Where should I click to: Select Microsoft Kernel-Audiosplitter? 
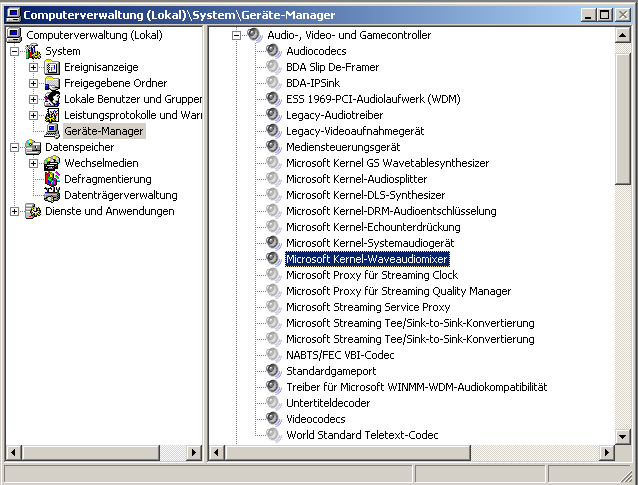(356, 179)
